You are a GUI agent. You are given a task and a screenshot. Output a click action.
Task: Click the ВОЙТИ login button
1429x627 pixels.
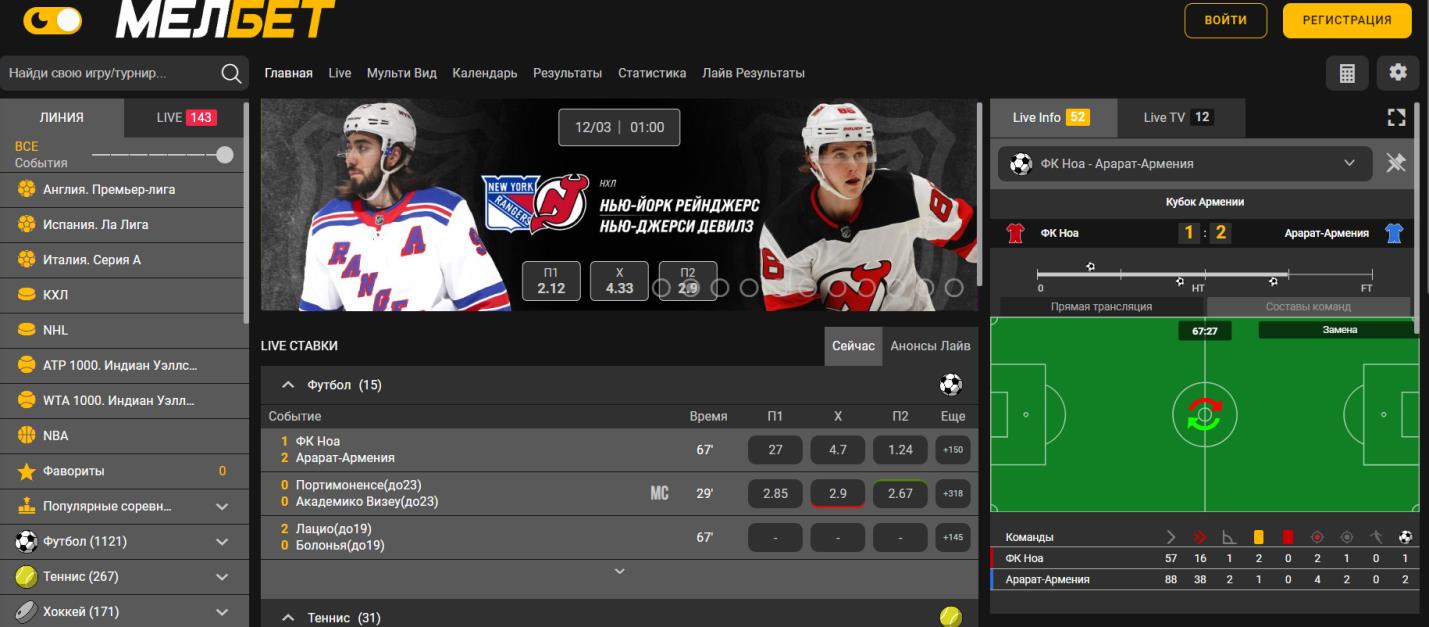[x=1225, y=20]
